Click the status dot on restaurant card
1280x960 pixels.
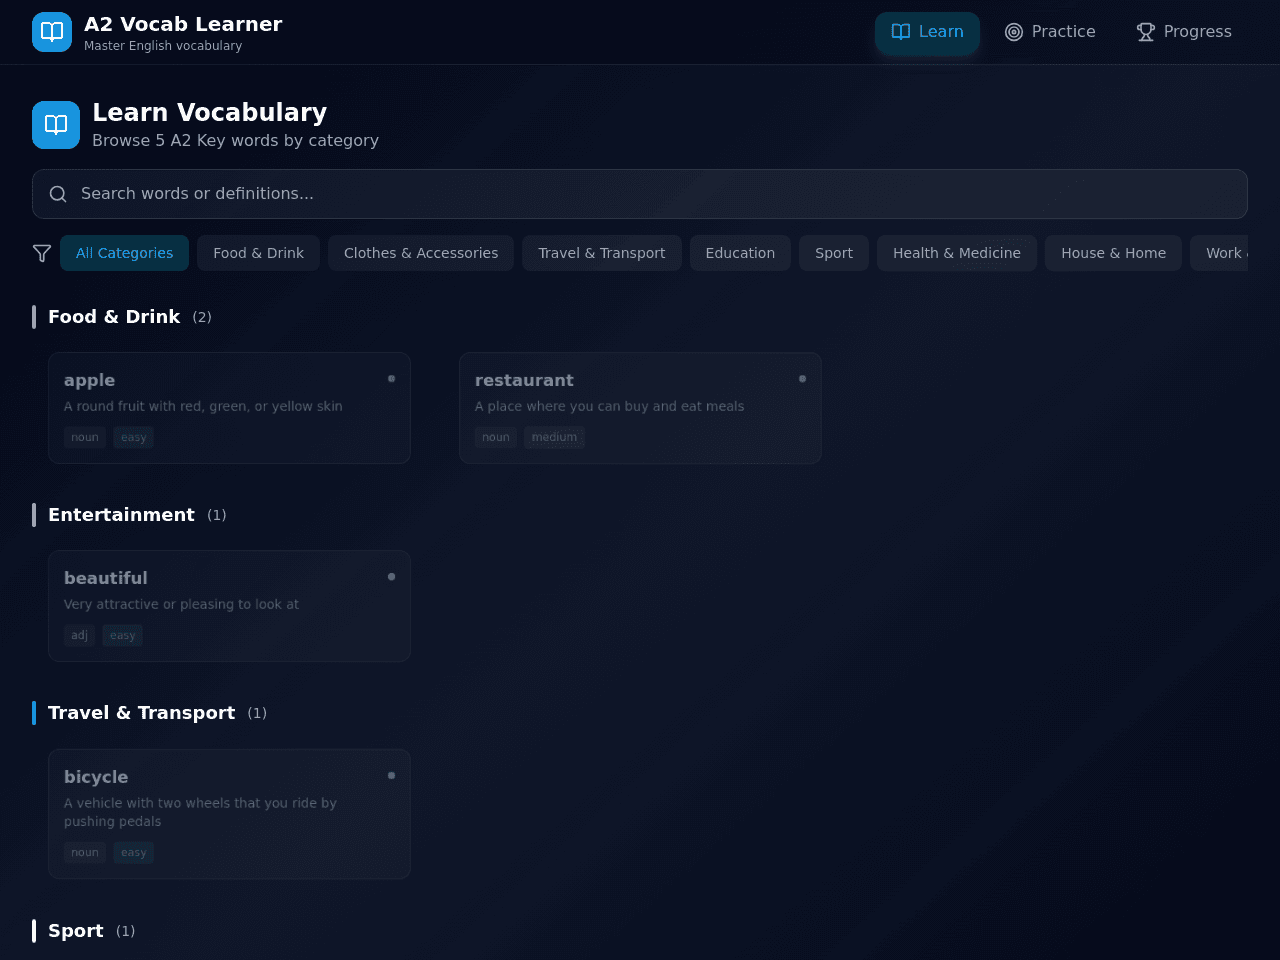pyautogui.click(x=802, y=378)
